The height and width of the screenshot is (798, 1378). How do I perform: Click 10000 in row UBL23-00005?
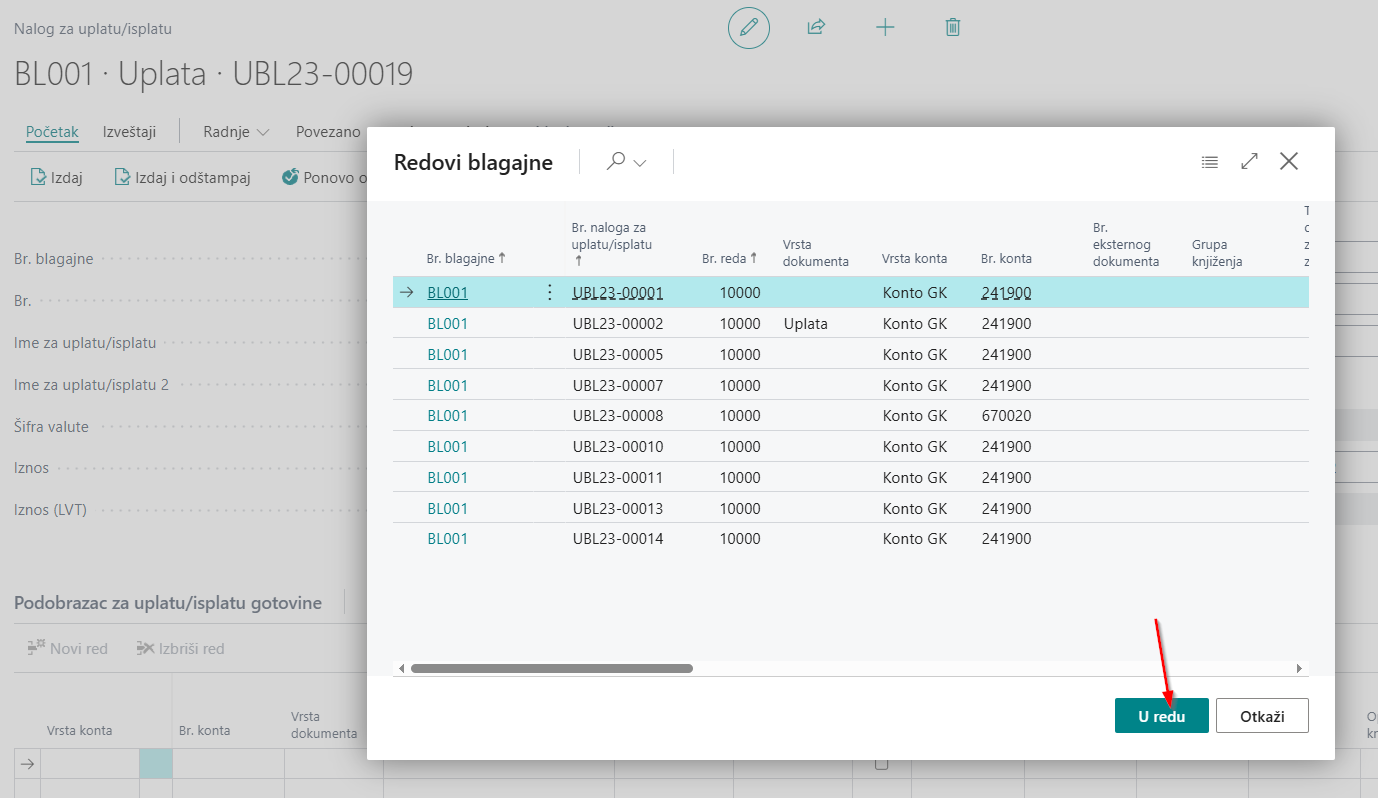tap(740, 355)
